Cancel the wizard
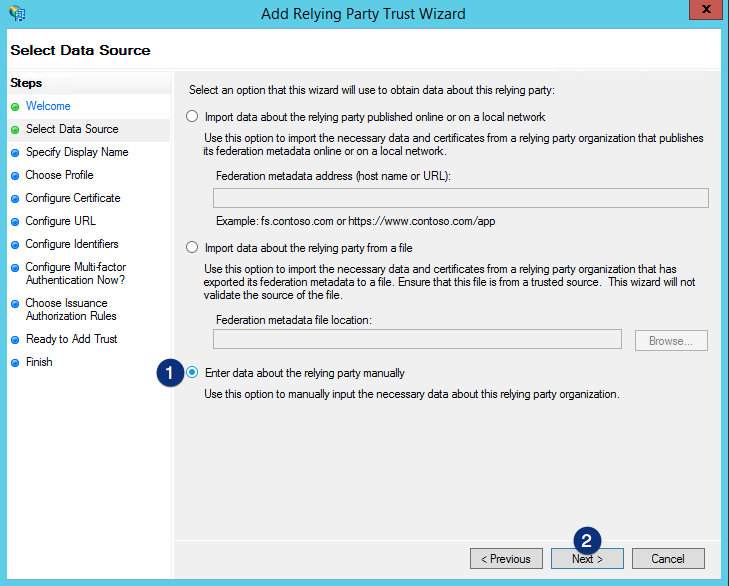This screenshot has height=586, width=729. pos(668,559)
